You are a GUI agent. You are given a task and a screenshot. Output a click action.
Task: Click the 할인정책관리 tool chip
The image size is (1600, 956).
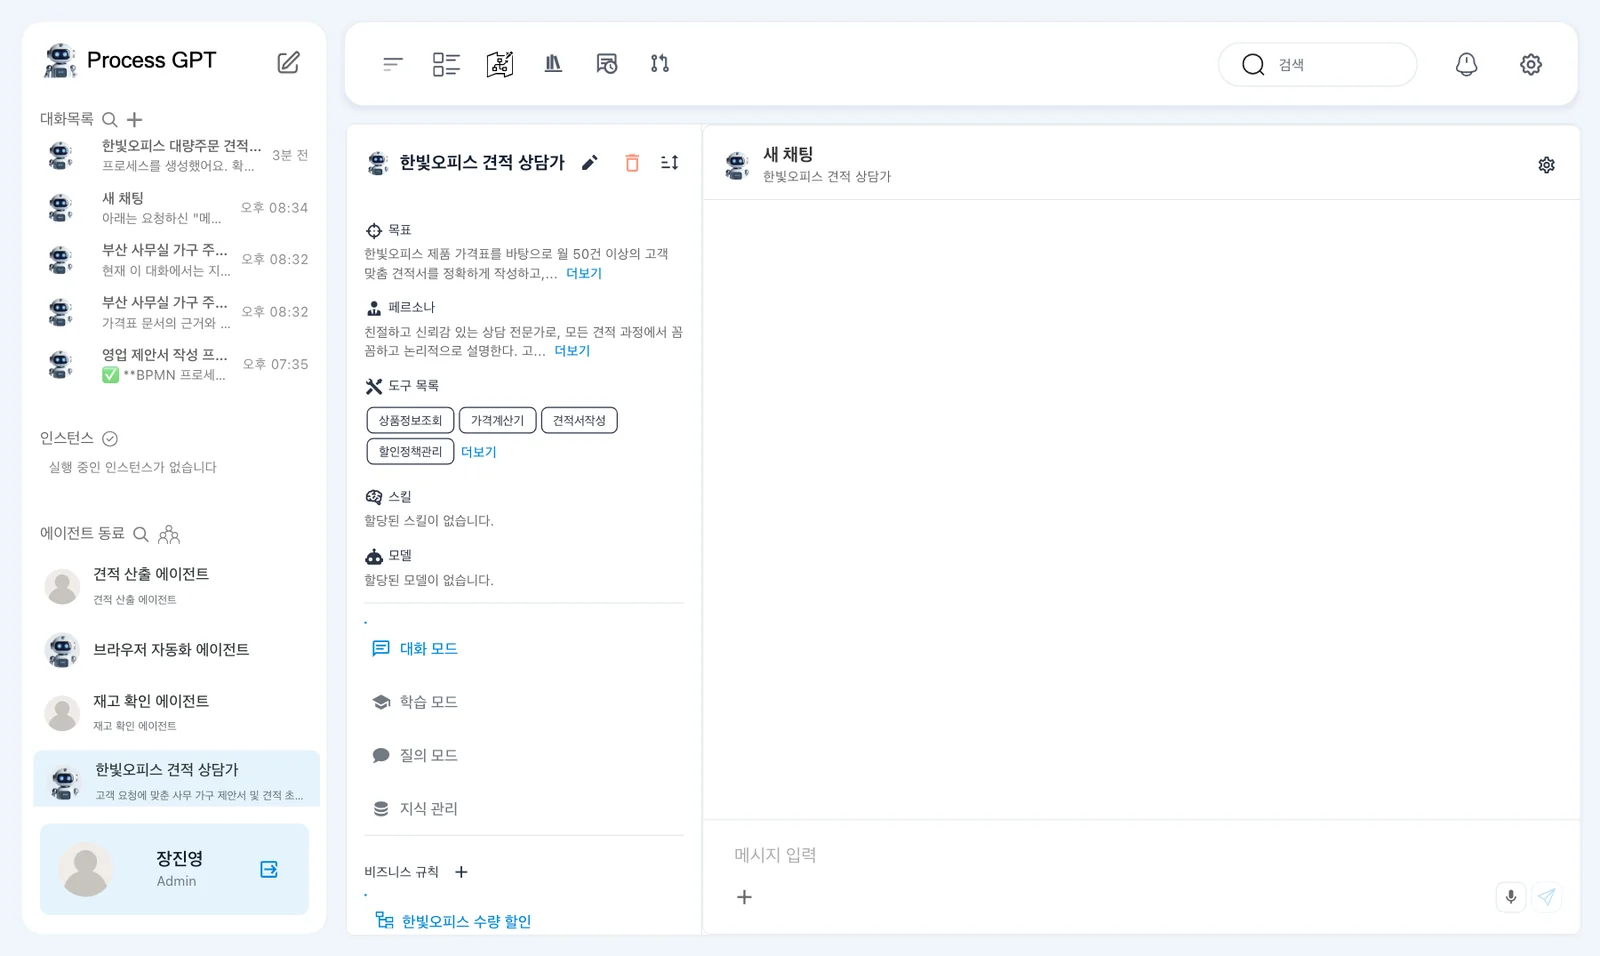coord(410,452)
